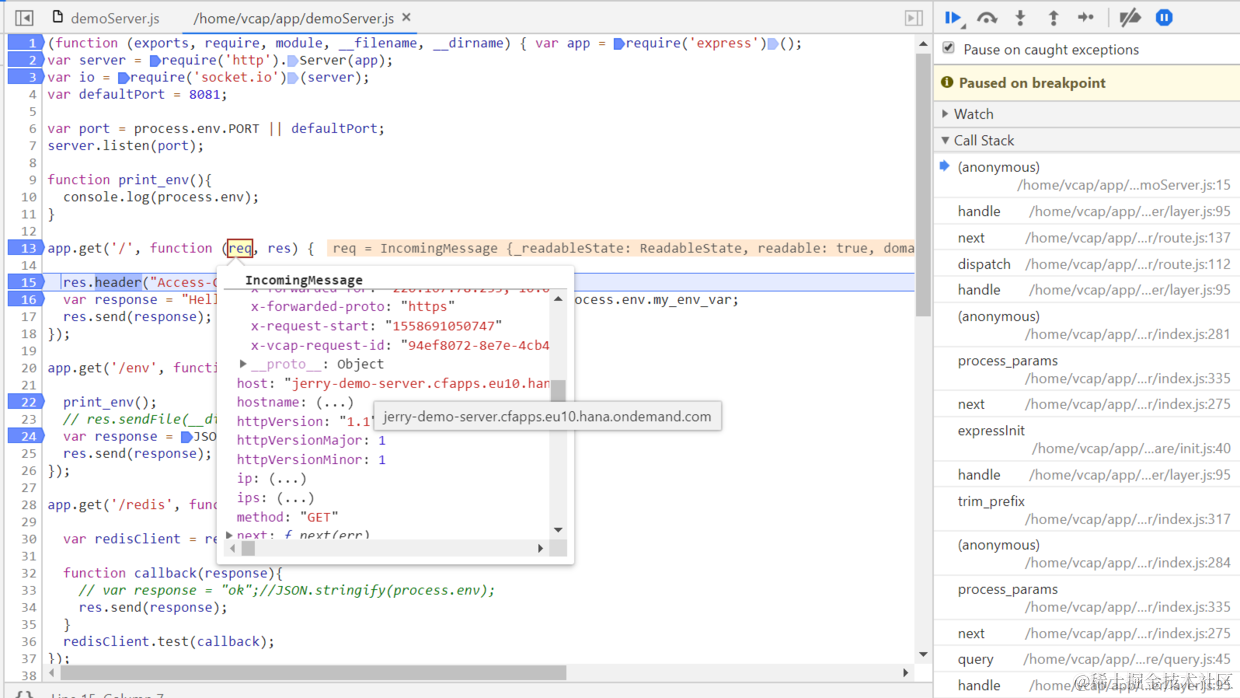Click the x-request-start header value
Screen dimensions: 1240x698
[443, 326]
